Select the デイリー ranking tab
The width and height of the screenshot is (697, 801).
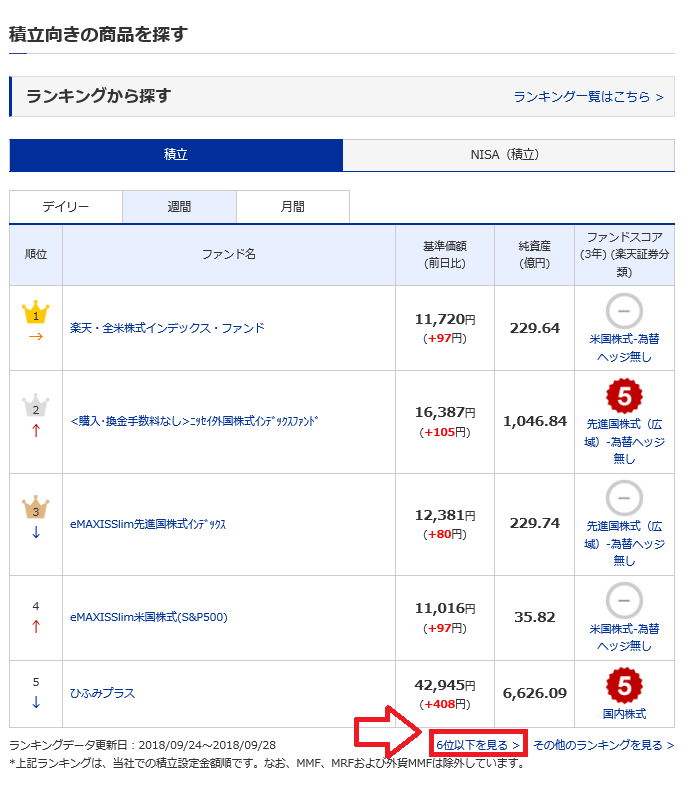point(66,207)
